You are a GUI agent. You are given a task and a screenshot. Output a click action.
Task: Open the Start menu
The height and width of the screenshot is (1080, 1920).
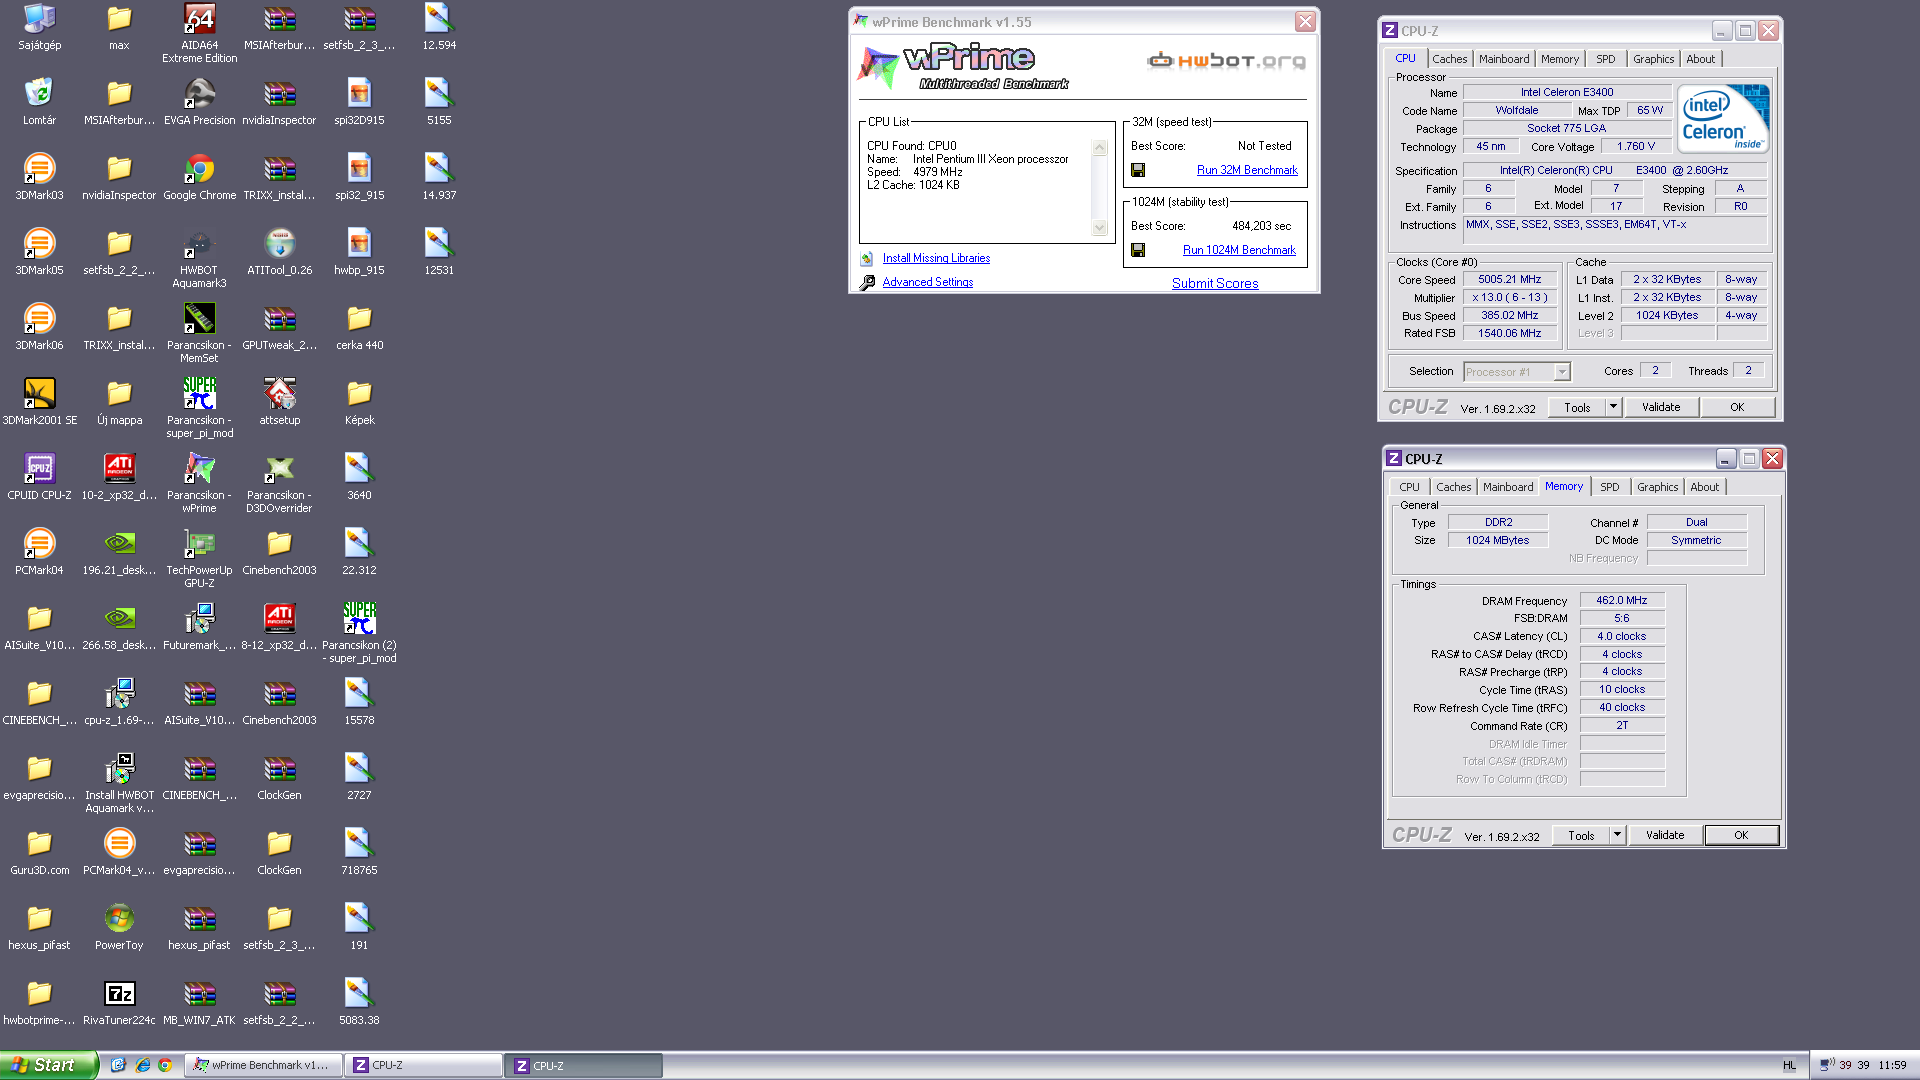click(49, 1065)
